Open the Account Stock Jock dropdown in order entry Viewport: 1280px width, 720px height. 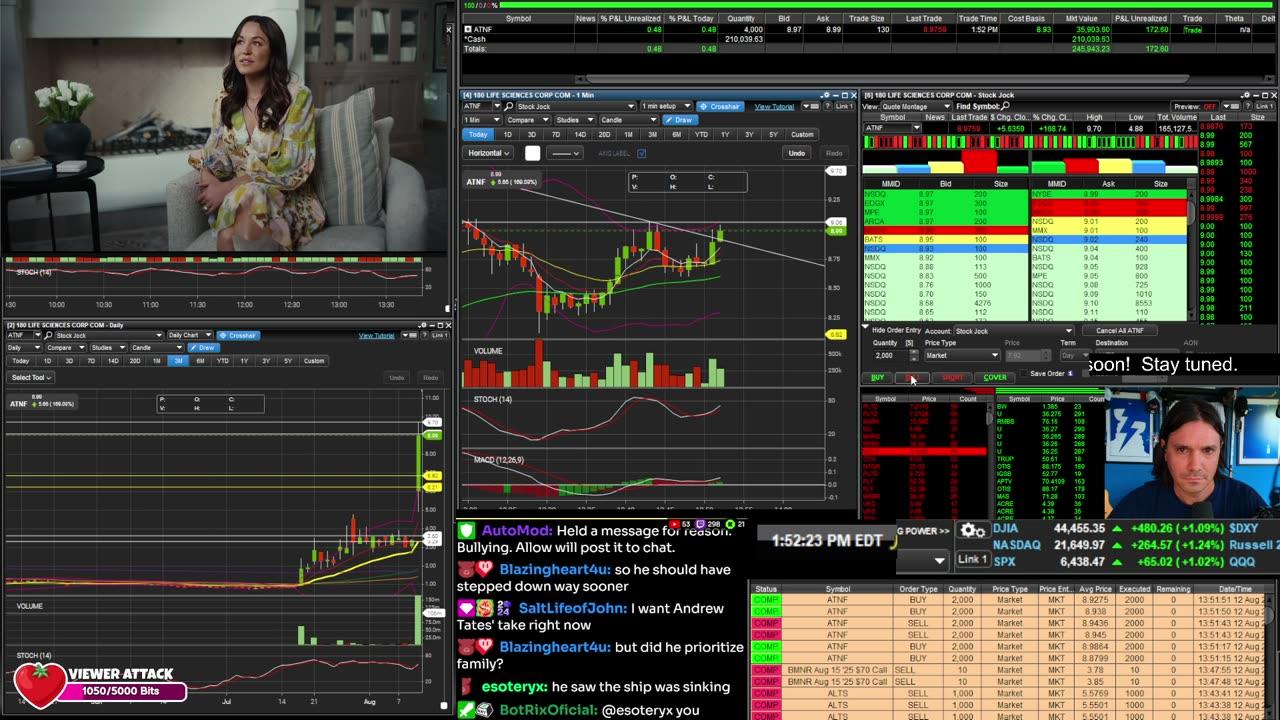pos(1014,331)
